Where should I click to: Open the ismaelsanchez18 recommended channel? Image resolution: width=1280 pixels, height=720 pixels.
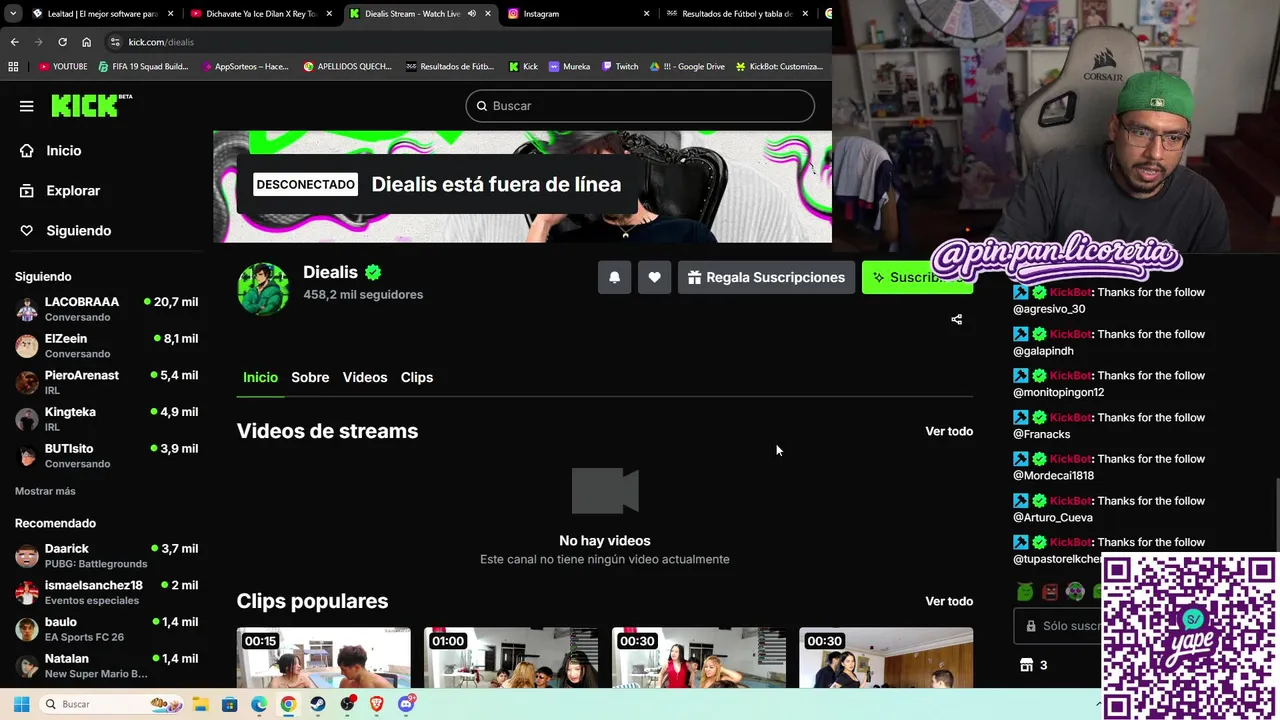click(x=106, y=592)
